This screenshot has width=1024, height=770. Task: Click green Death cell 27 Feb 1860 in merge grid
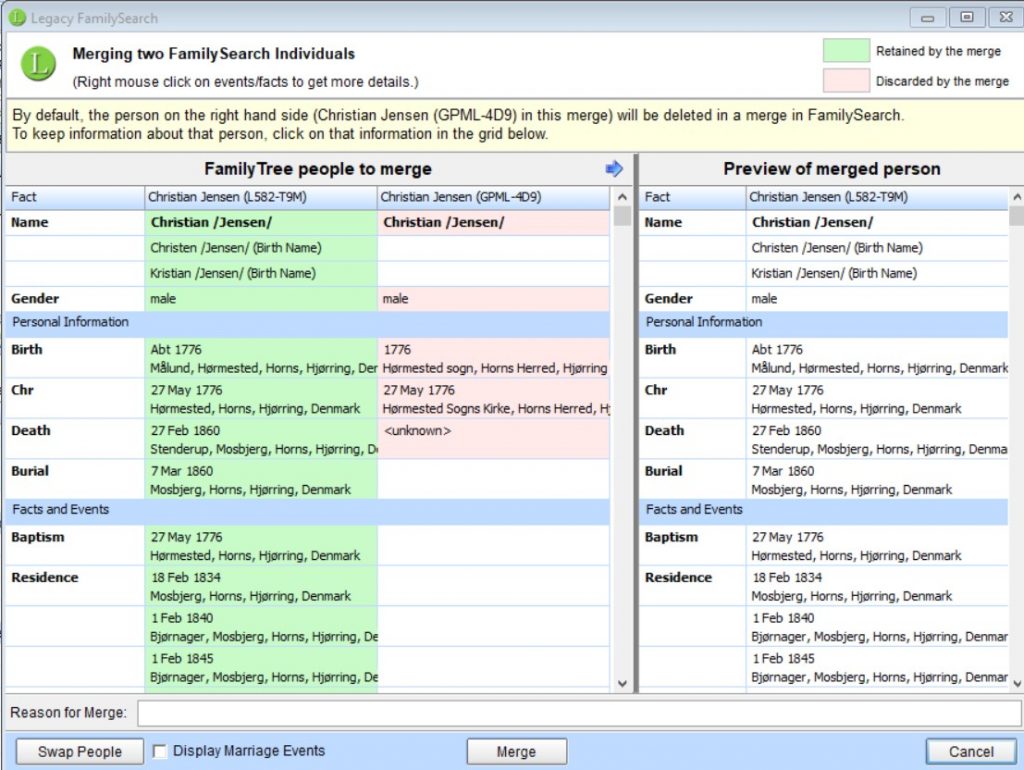[261, 440]
